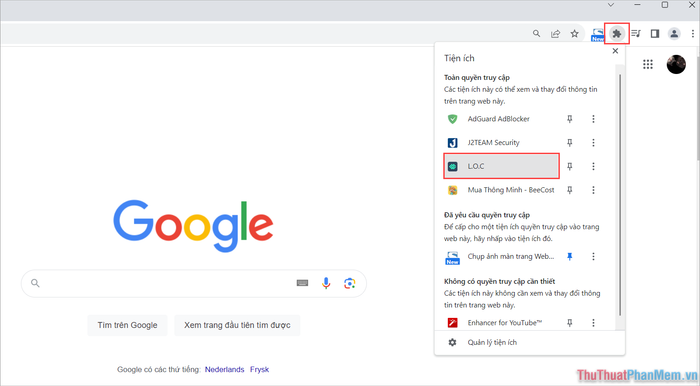Open the Extensions puzzle icon in toolbar
This screenshot has height=386, width=700.
pyautogui.click(x=617, y=33)
